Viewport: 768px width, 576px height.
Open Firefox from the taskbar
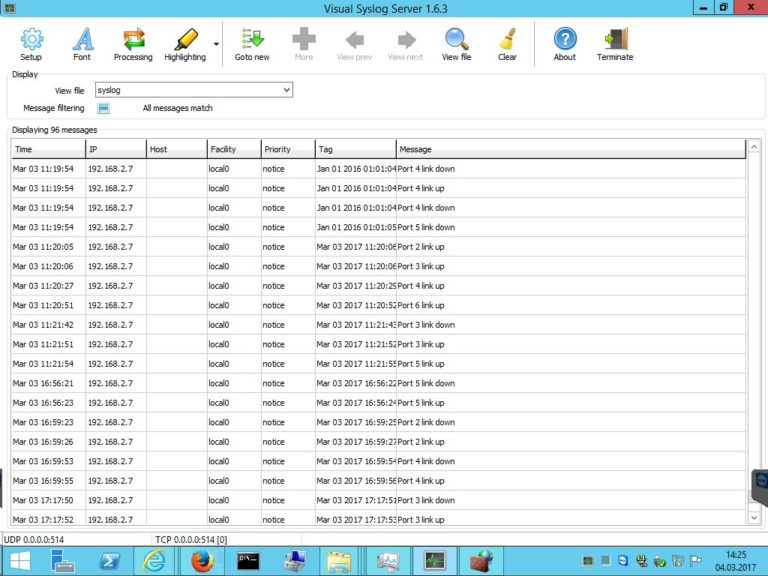[x=203, y=561]
